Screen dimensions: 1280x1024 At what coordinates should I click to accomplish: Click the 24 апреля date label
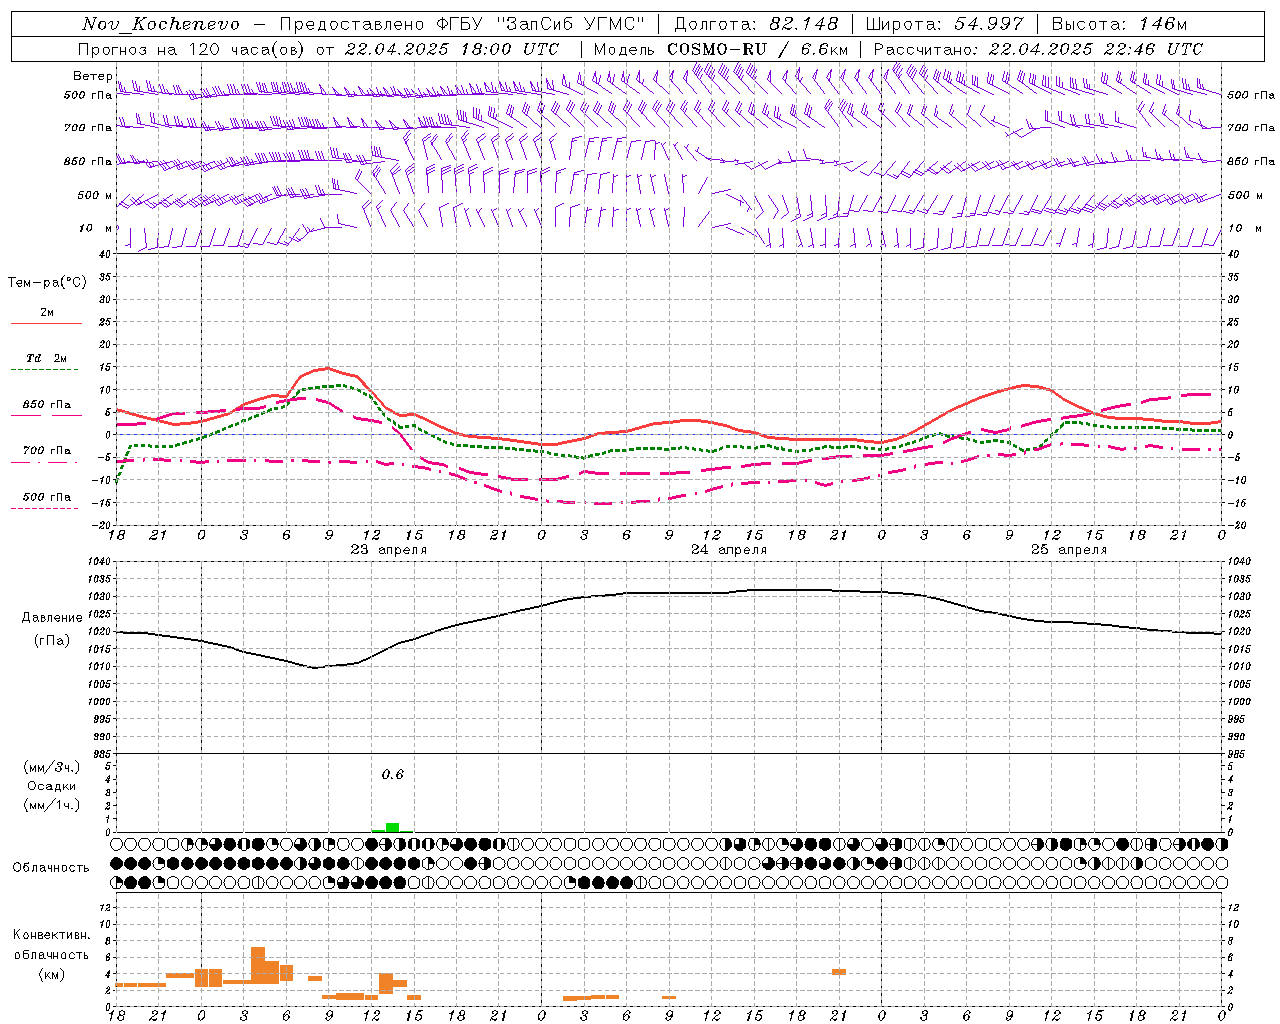(729, 550)
